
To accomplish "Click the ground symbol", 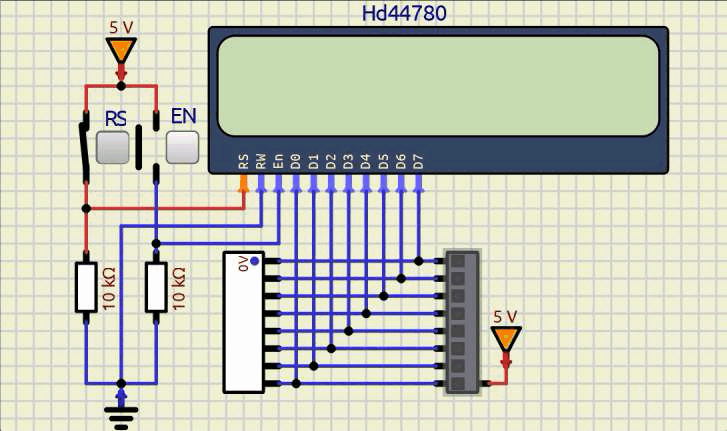I will [x=121, y=412].
